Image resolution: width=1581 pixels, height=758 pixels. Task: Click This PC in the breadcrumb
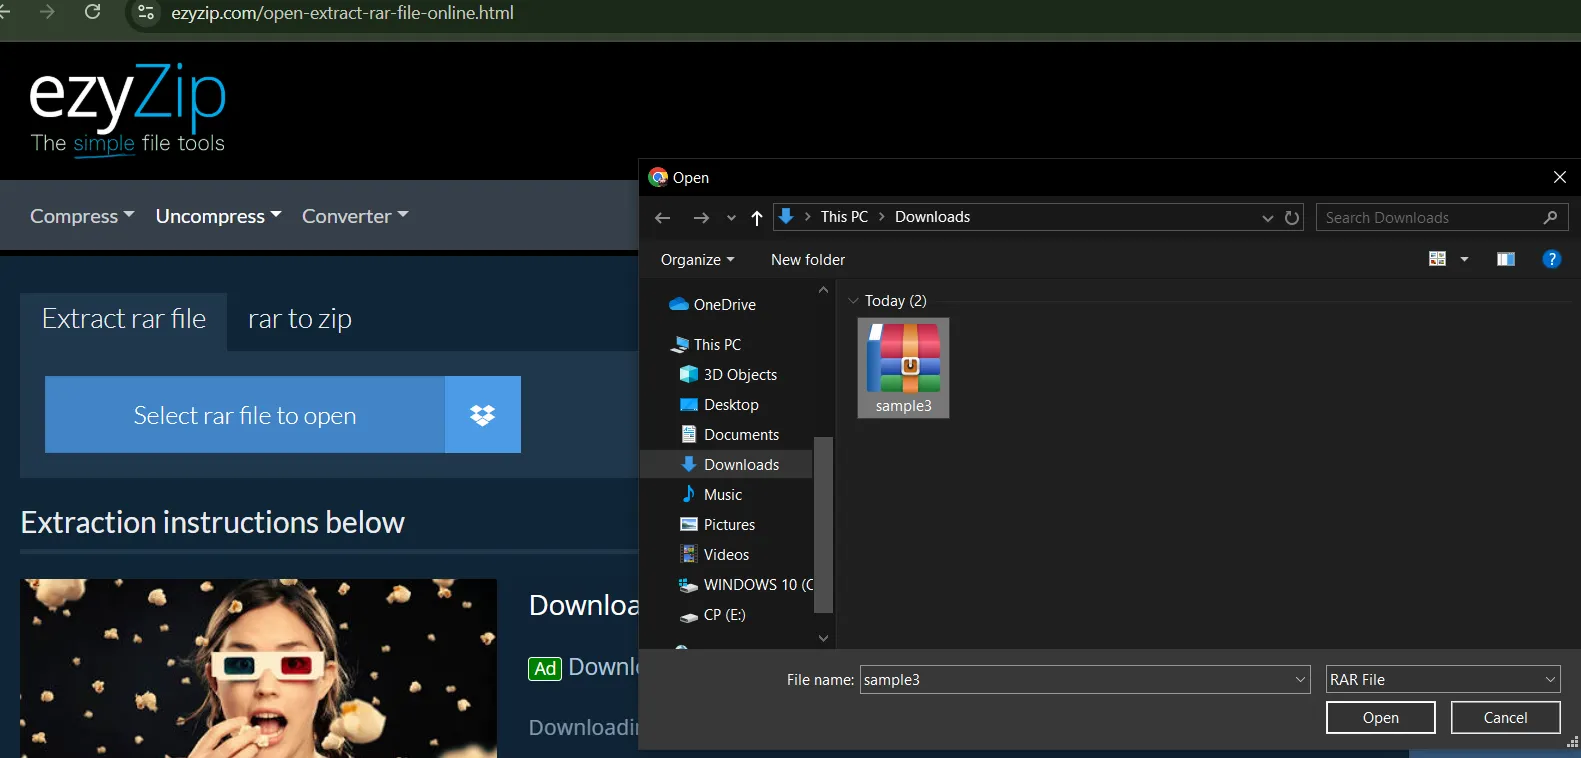pos(844,216)
